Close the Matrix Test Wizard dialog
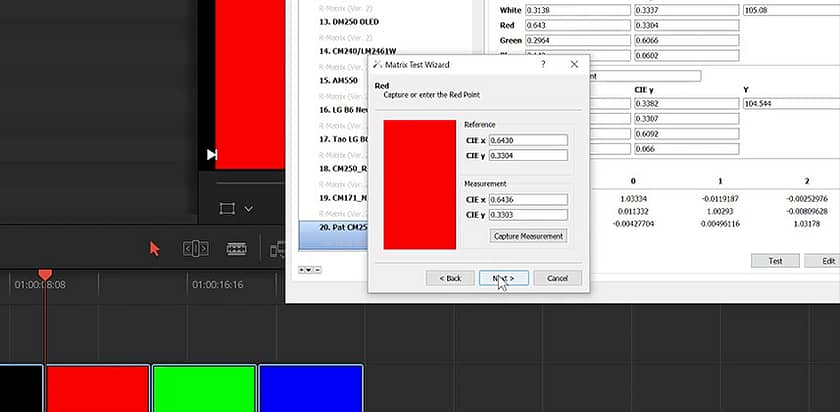Viewport: 840px width, 412px height. (574, 64)
